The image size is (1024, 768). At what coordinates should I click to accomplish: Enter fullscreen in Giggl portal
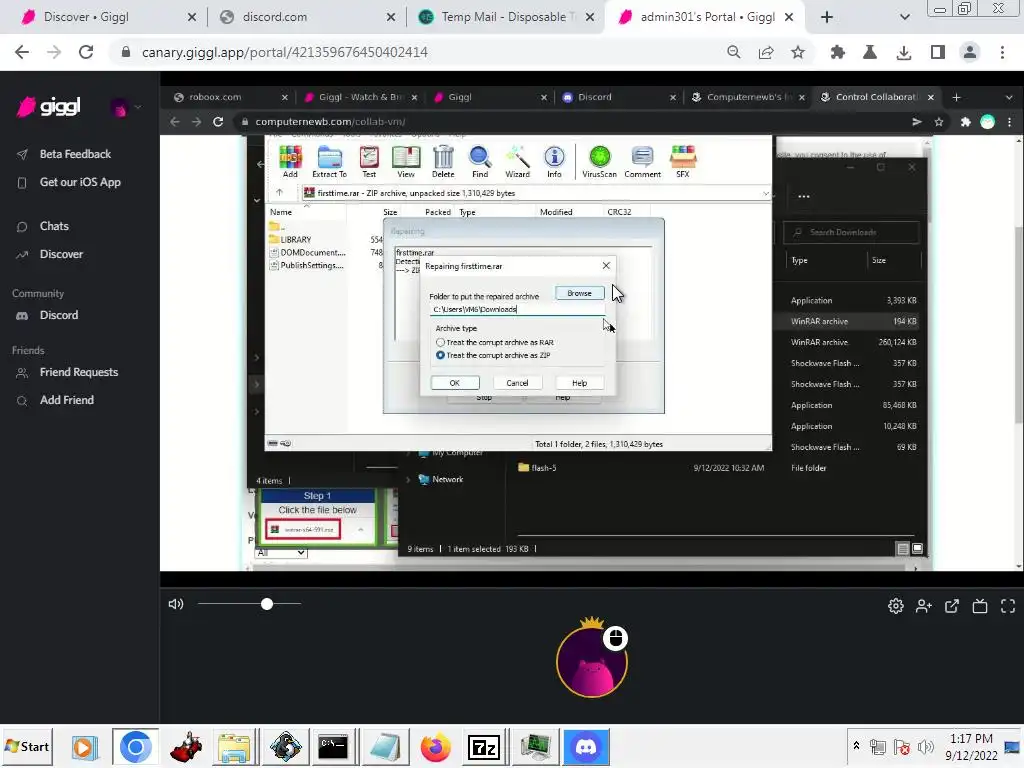[x=1008, y=606]
